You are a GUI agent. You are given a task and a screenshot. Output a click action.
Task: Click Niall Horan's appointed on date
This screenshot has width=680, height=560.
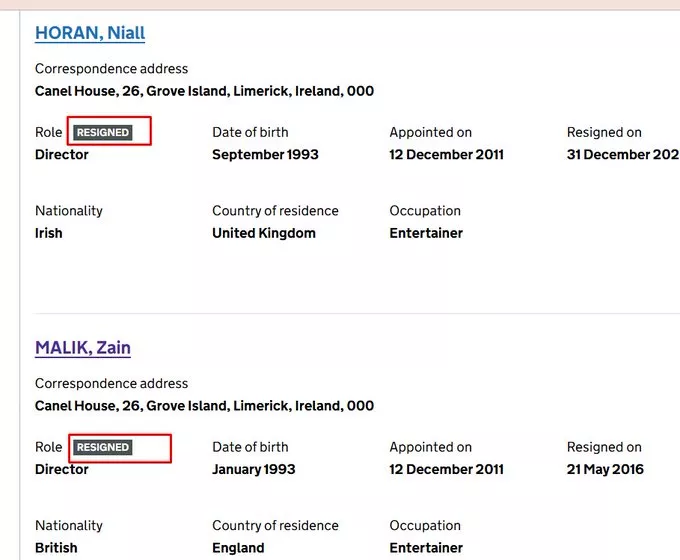446,155
